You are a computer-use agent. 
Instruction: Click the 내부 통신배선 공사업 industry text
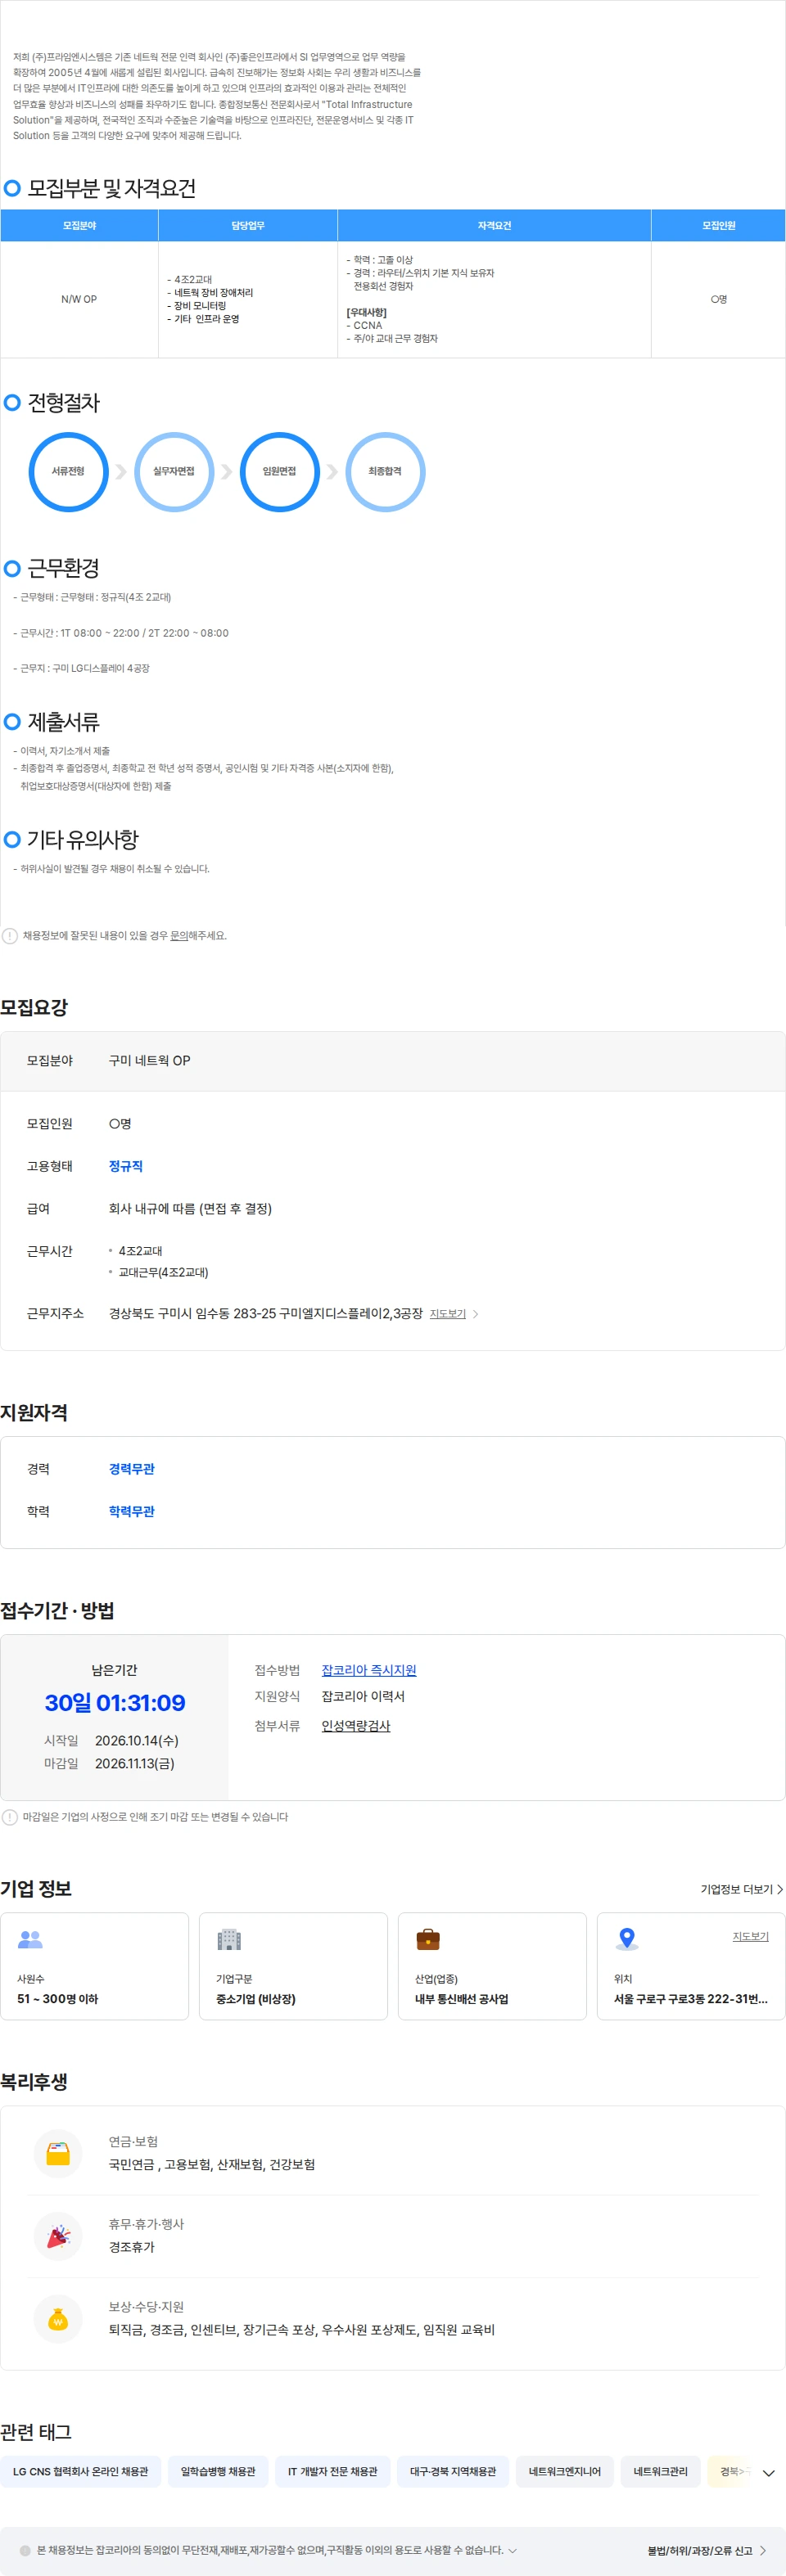[462, 1999]
